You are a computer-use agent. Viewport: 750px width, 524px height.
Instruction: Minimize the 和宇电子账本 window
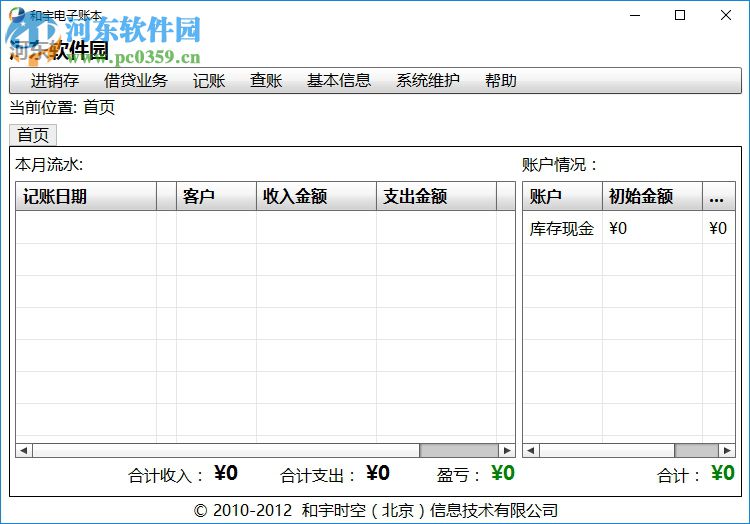(x=635, y=15)
